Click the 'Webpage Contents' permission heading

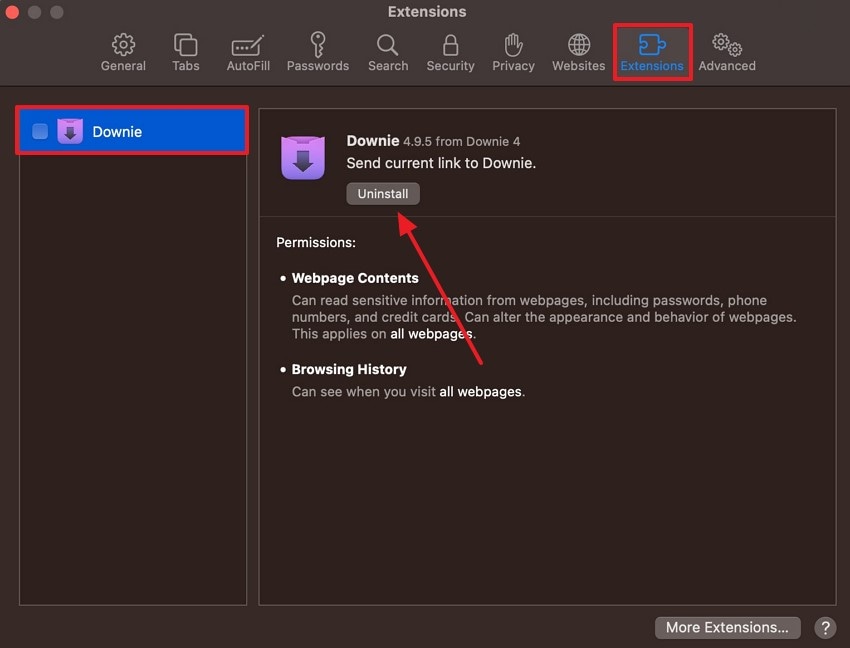[x=355, y=278]
